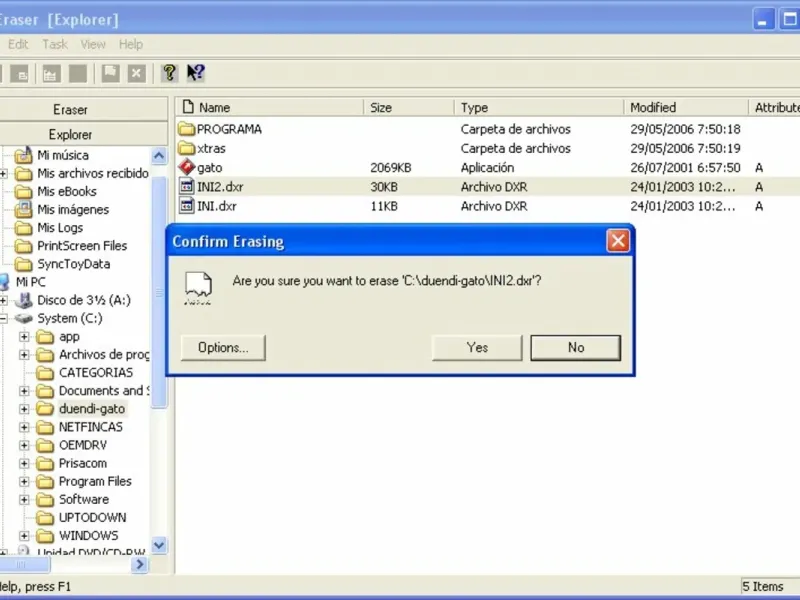Open the View menu

click(x=93, y=44)
